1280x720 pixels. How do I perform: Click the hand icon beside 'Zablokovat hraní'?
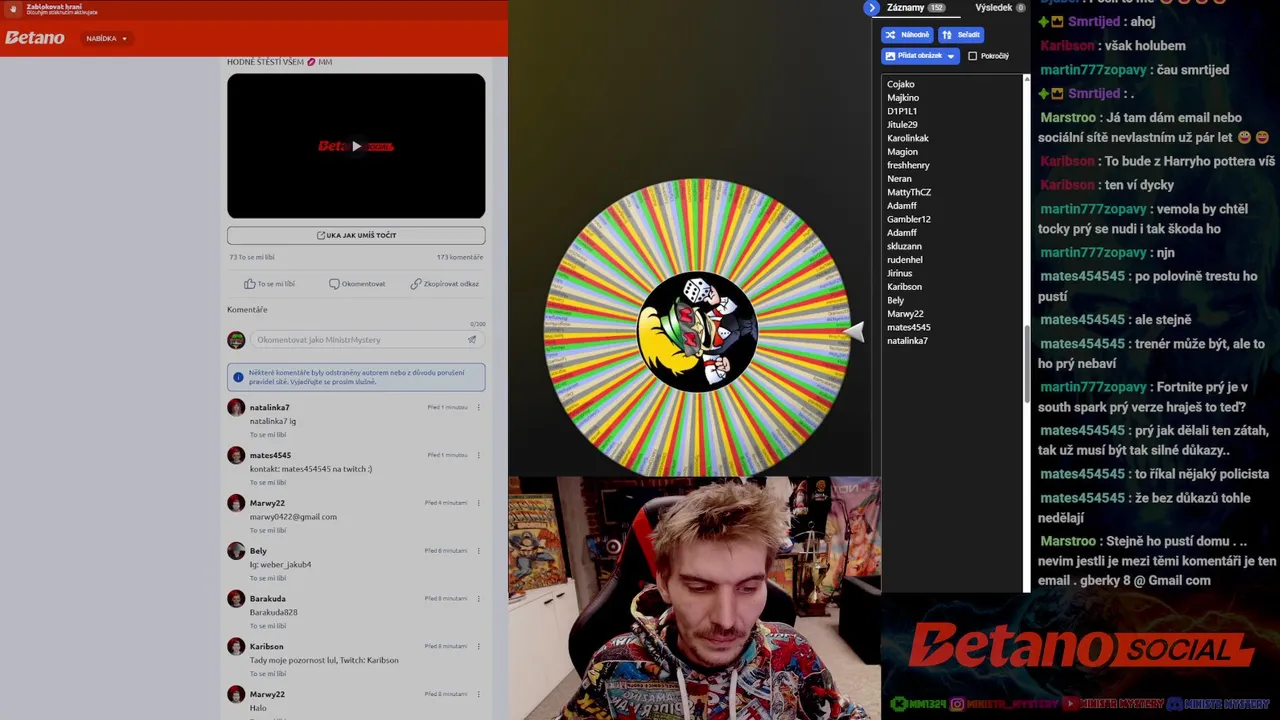tap(14, 9)
